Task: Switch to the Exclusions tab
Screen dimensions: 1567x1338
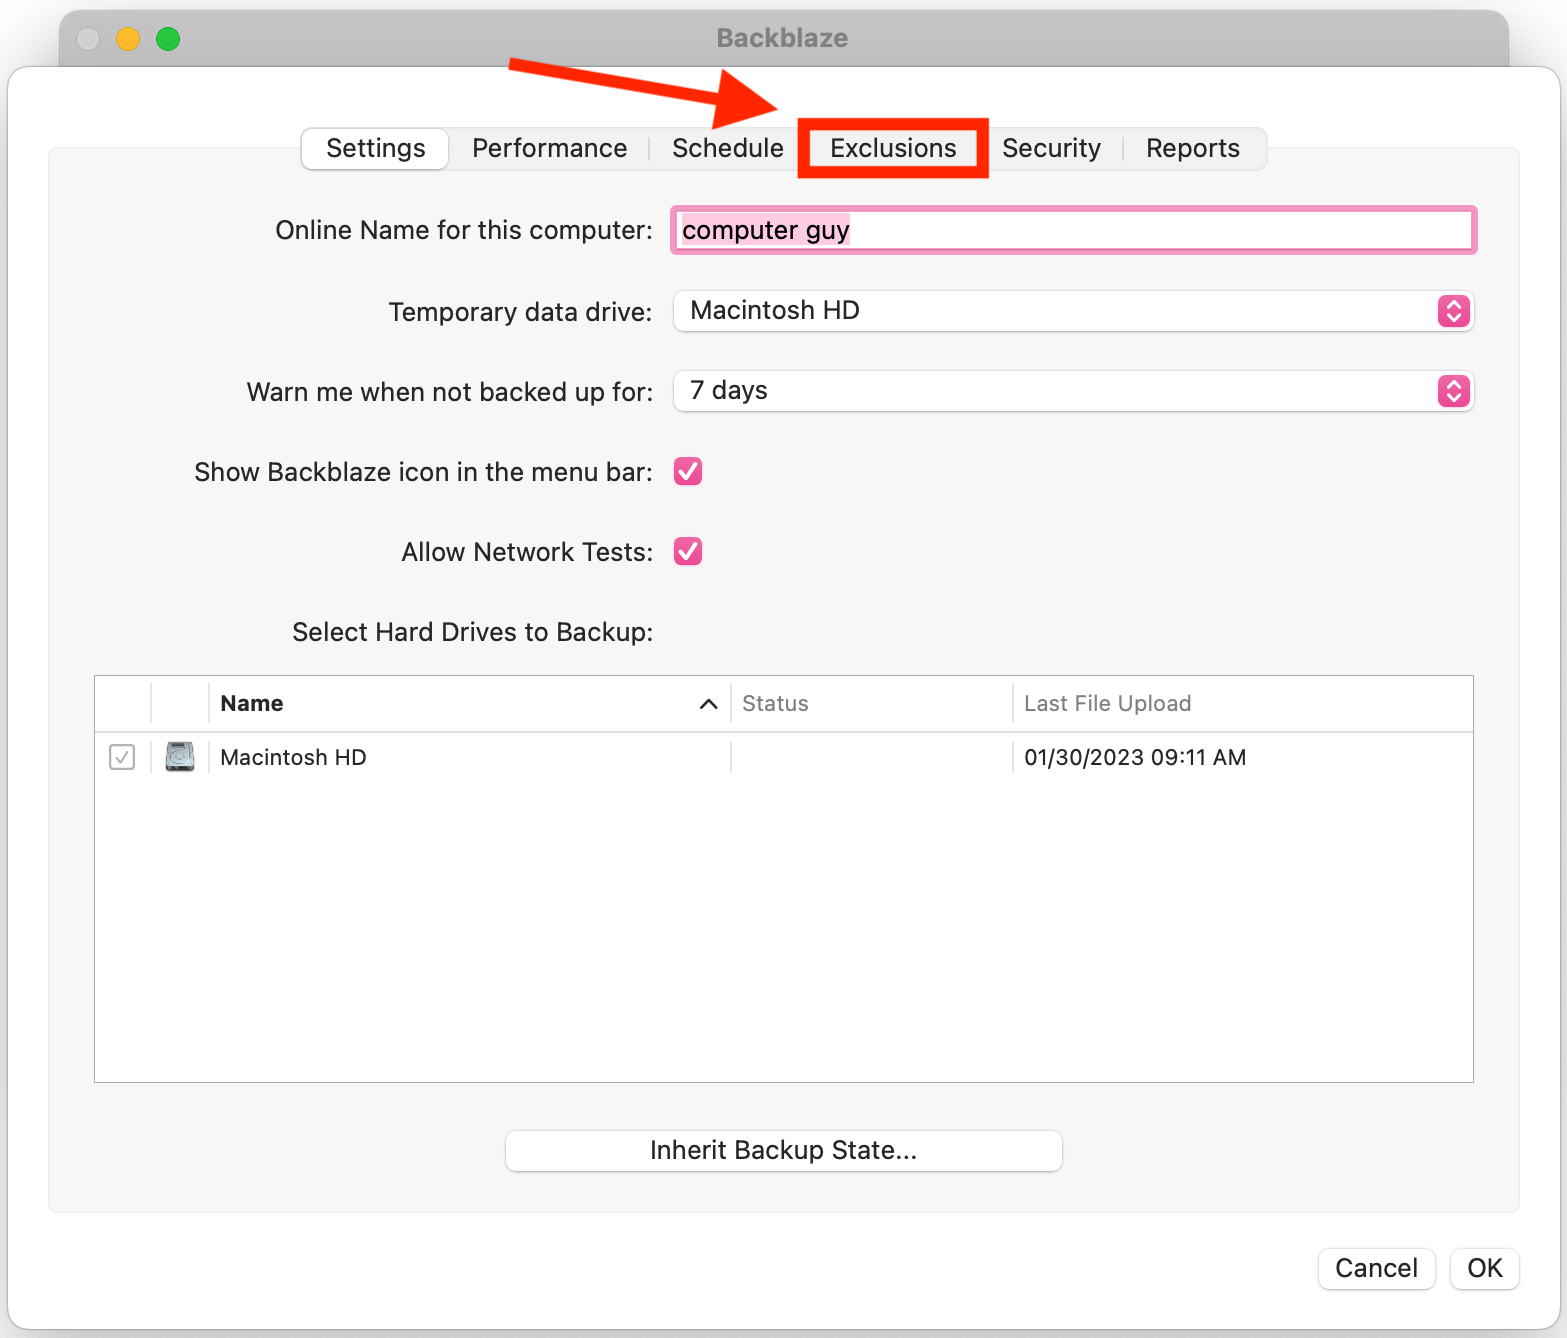Action: tap(893, 148)
